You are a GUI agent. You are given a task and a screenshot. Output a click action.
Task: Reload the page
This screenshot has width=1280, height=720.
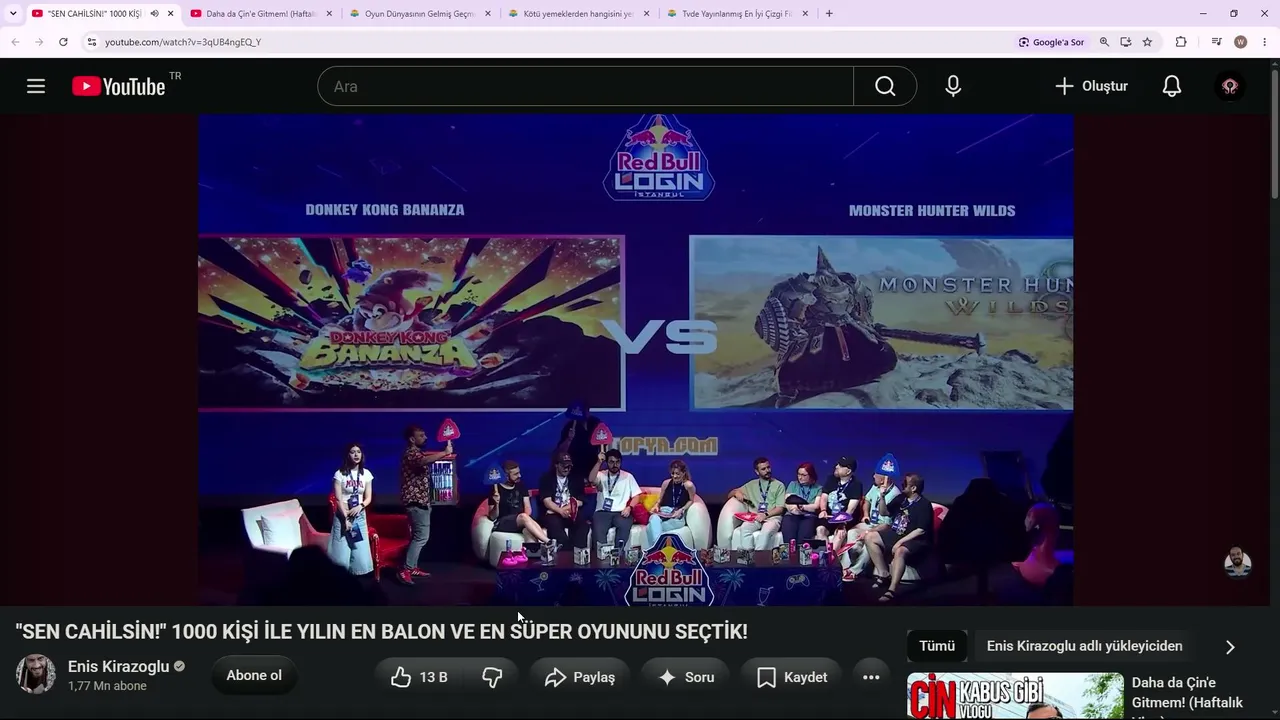tap(63, 42)
